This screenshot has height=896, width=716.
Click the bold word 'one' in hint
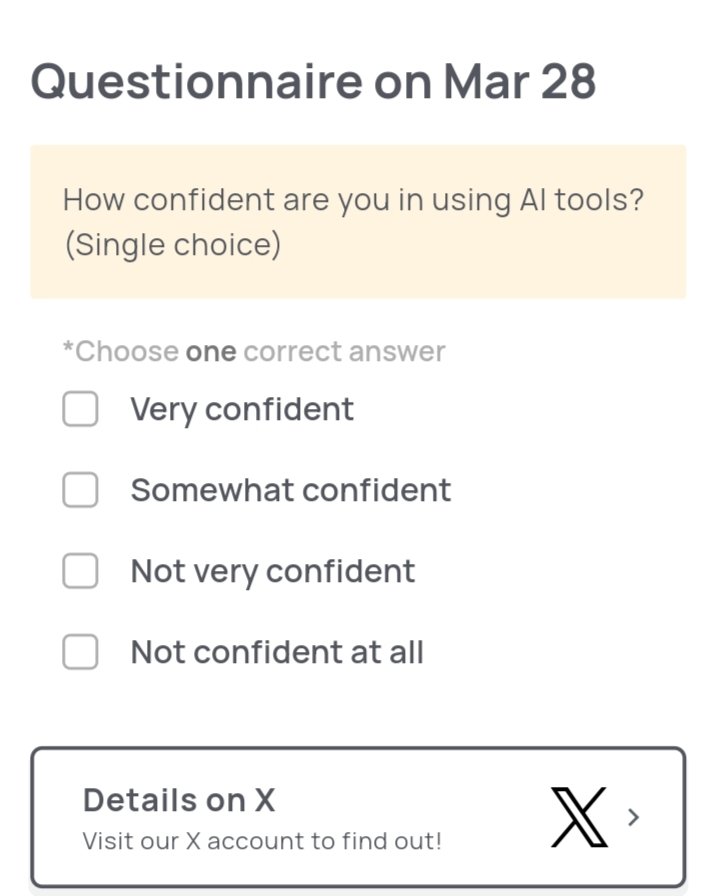(211, 351)
